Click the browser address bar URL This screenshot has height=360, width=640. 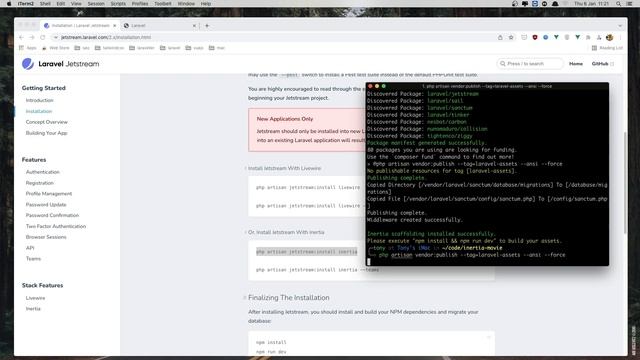[x=106, y=37]
